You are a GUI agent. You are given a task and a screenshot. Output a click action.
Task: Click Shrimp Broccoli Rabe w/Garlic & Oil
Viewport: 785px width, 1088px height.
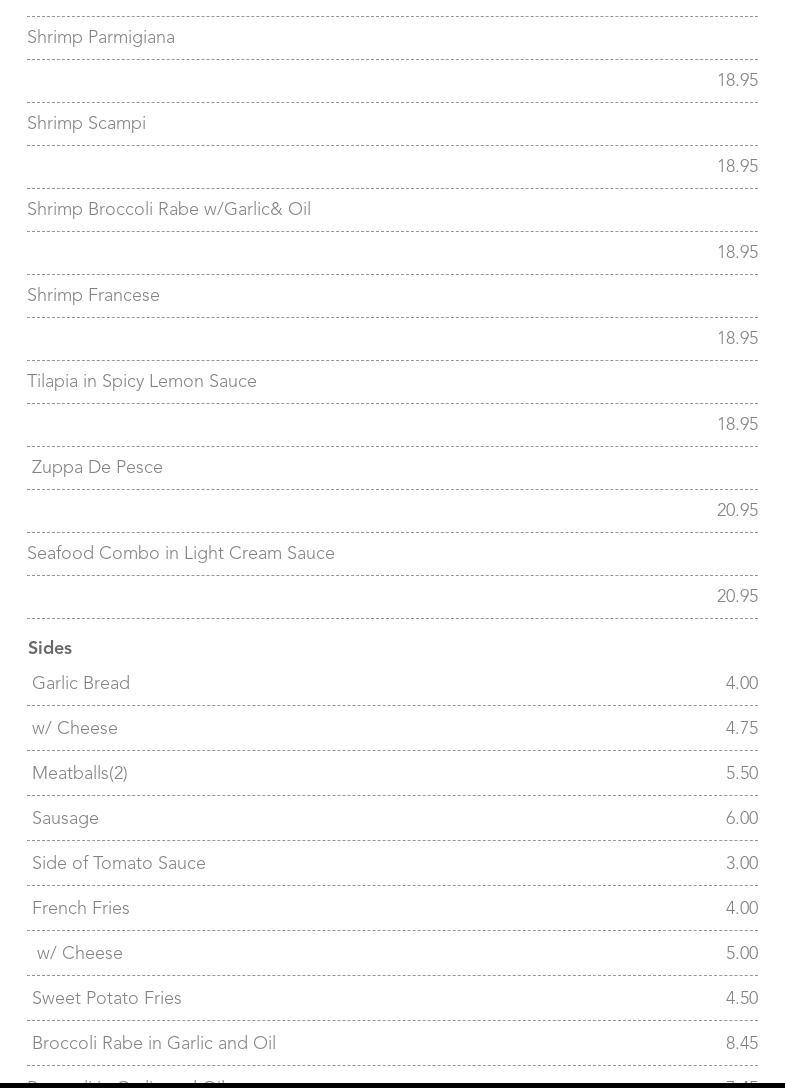(x=169, y=210)
